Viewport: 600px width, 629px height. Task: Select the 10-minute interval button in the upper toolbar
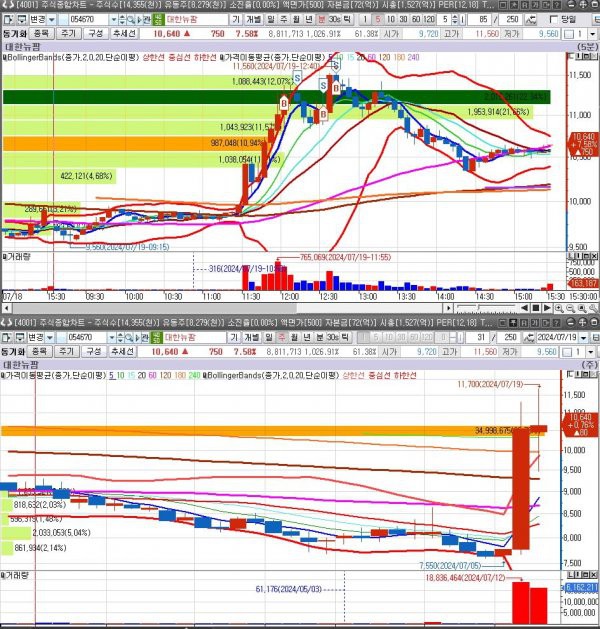tap(391, 19)
